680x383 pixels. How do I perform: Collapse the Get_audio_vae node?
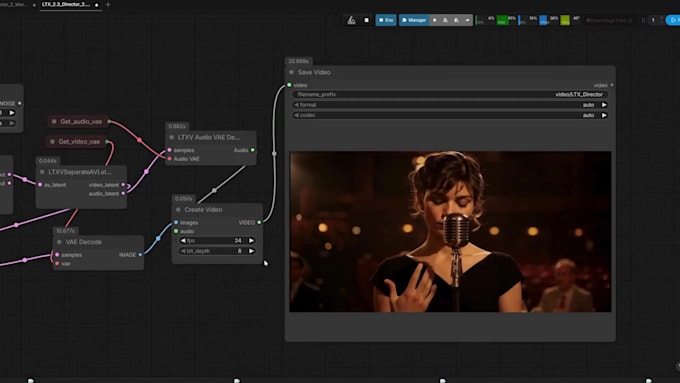pos(54,121)
